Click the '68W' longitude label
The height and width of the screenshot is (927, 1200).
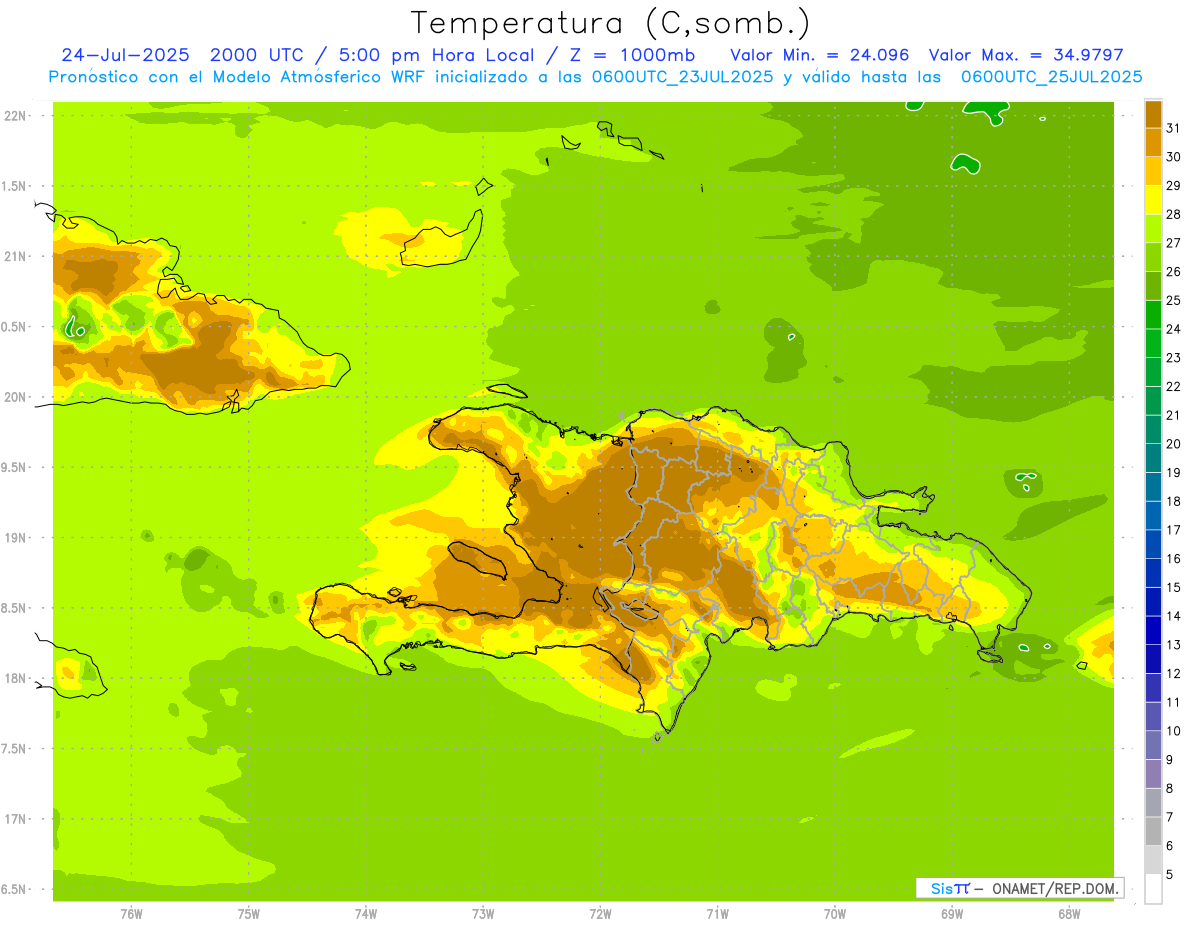[1069, 914]
